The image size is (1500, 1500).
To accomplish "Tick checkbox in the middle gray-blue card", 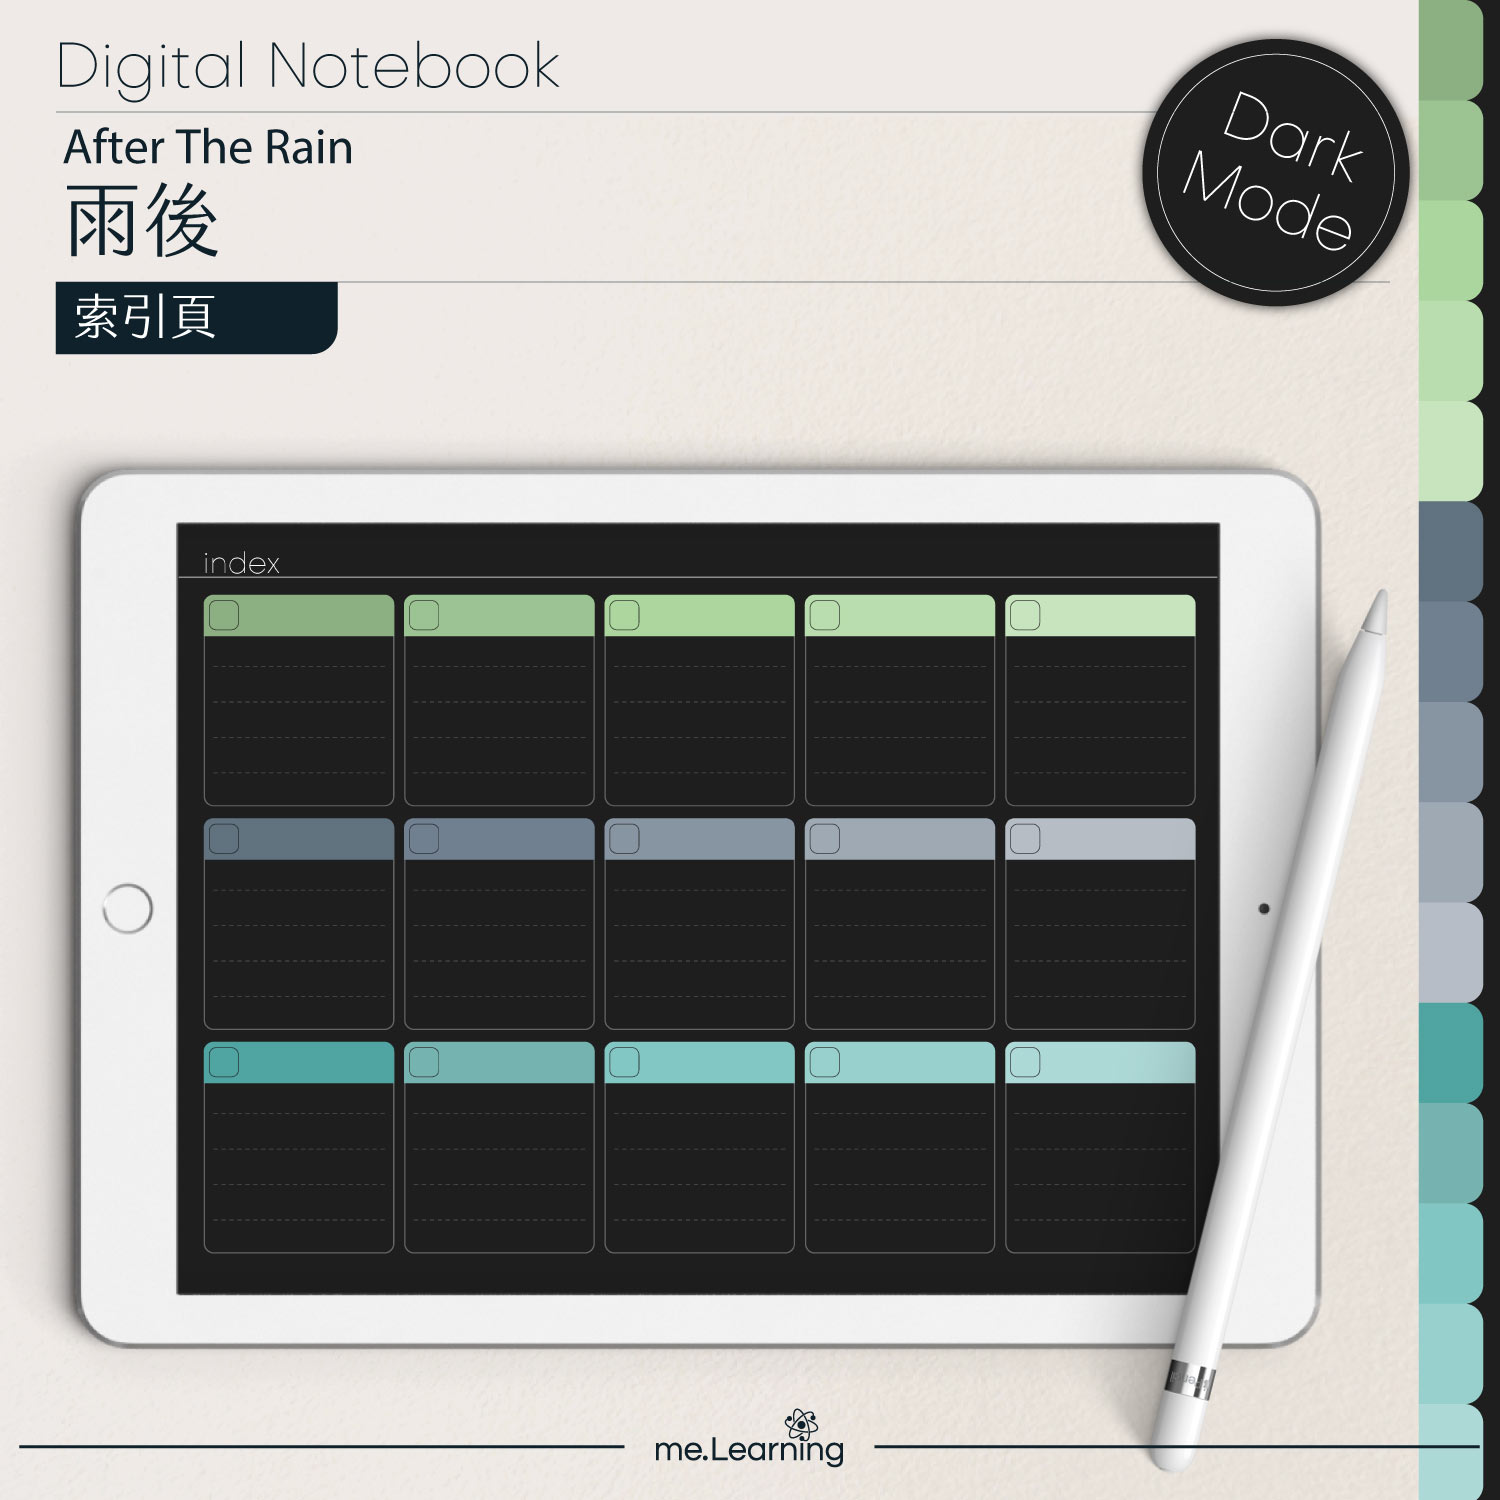I will (624, 839).
